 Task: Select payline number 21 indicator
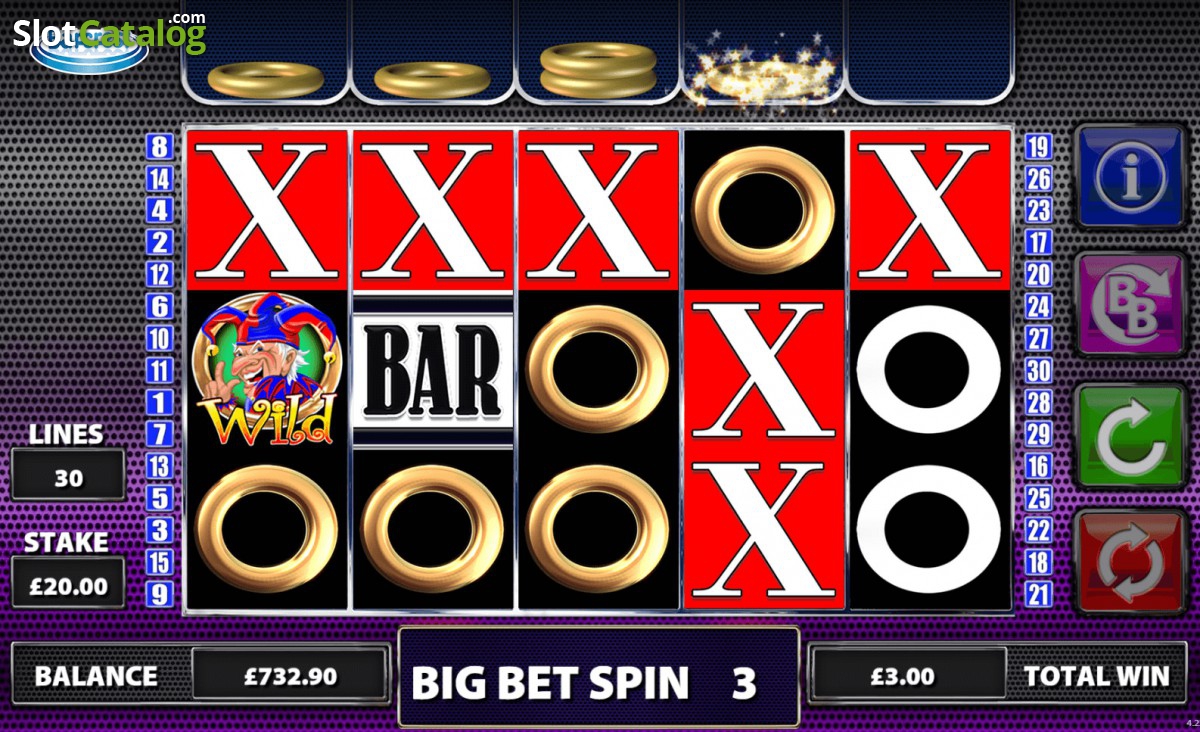click(x=1038, y=595)
